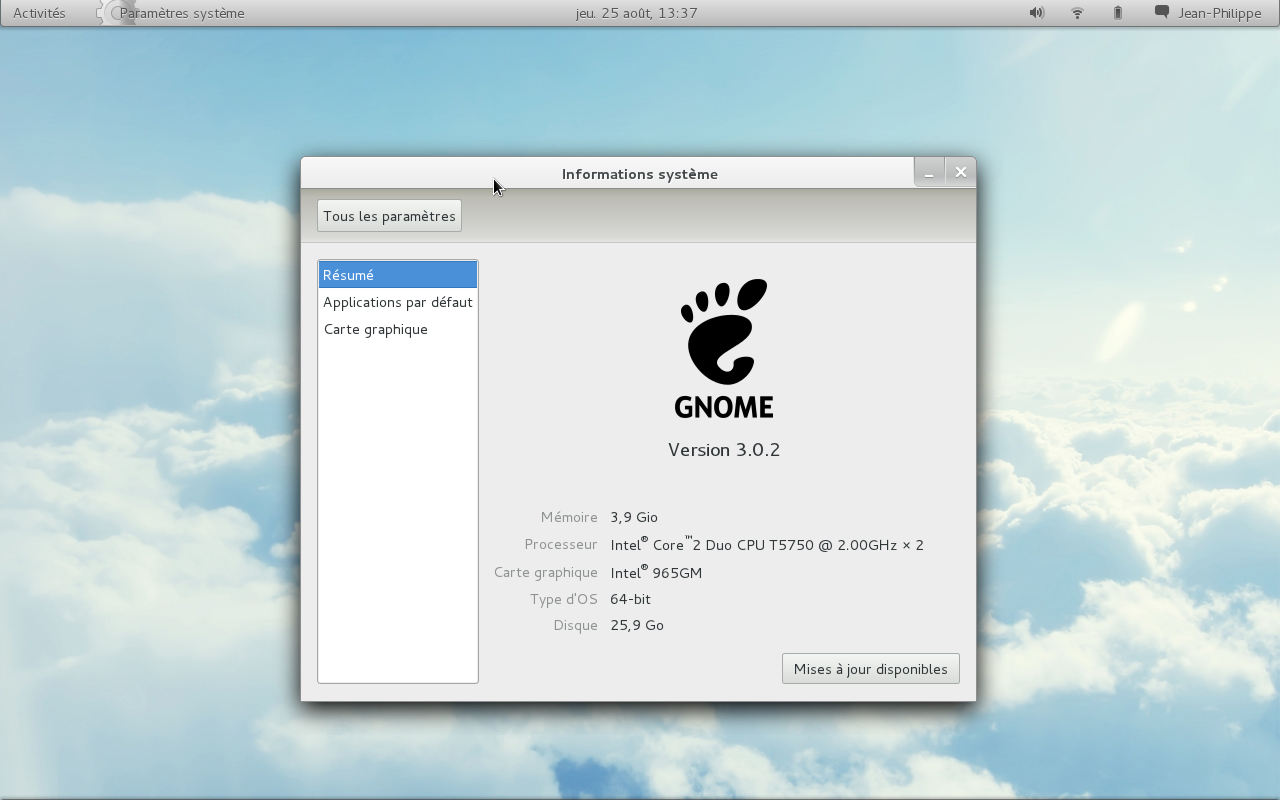Select Carte graphique in the sidebar

(x=376, y=329)
